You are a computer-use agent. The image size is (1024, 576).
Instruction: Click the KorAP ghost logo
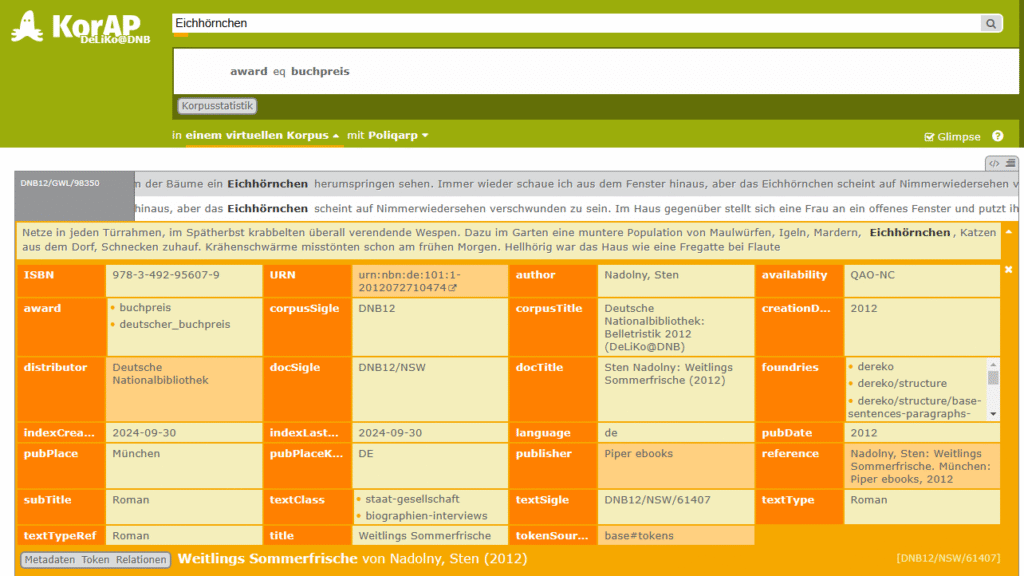tap(27, 27)
